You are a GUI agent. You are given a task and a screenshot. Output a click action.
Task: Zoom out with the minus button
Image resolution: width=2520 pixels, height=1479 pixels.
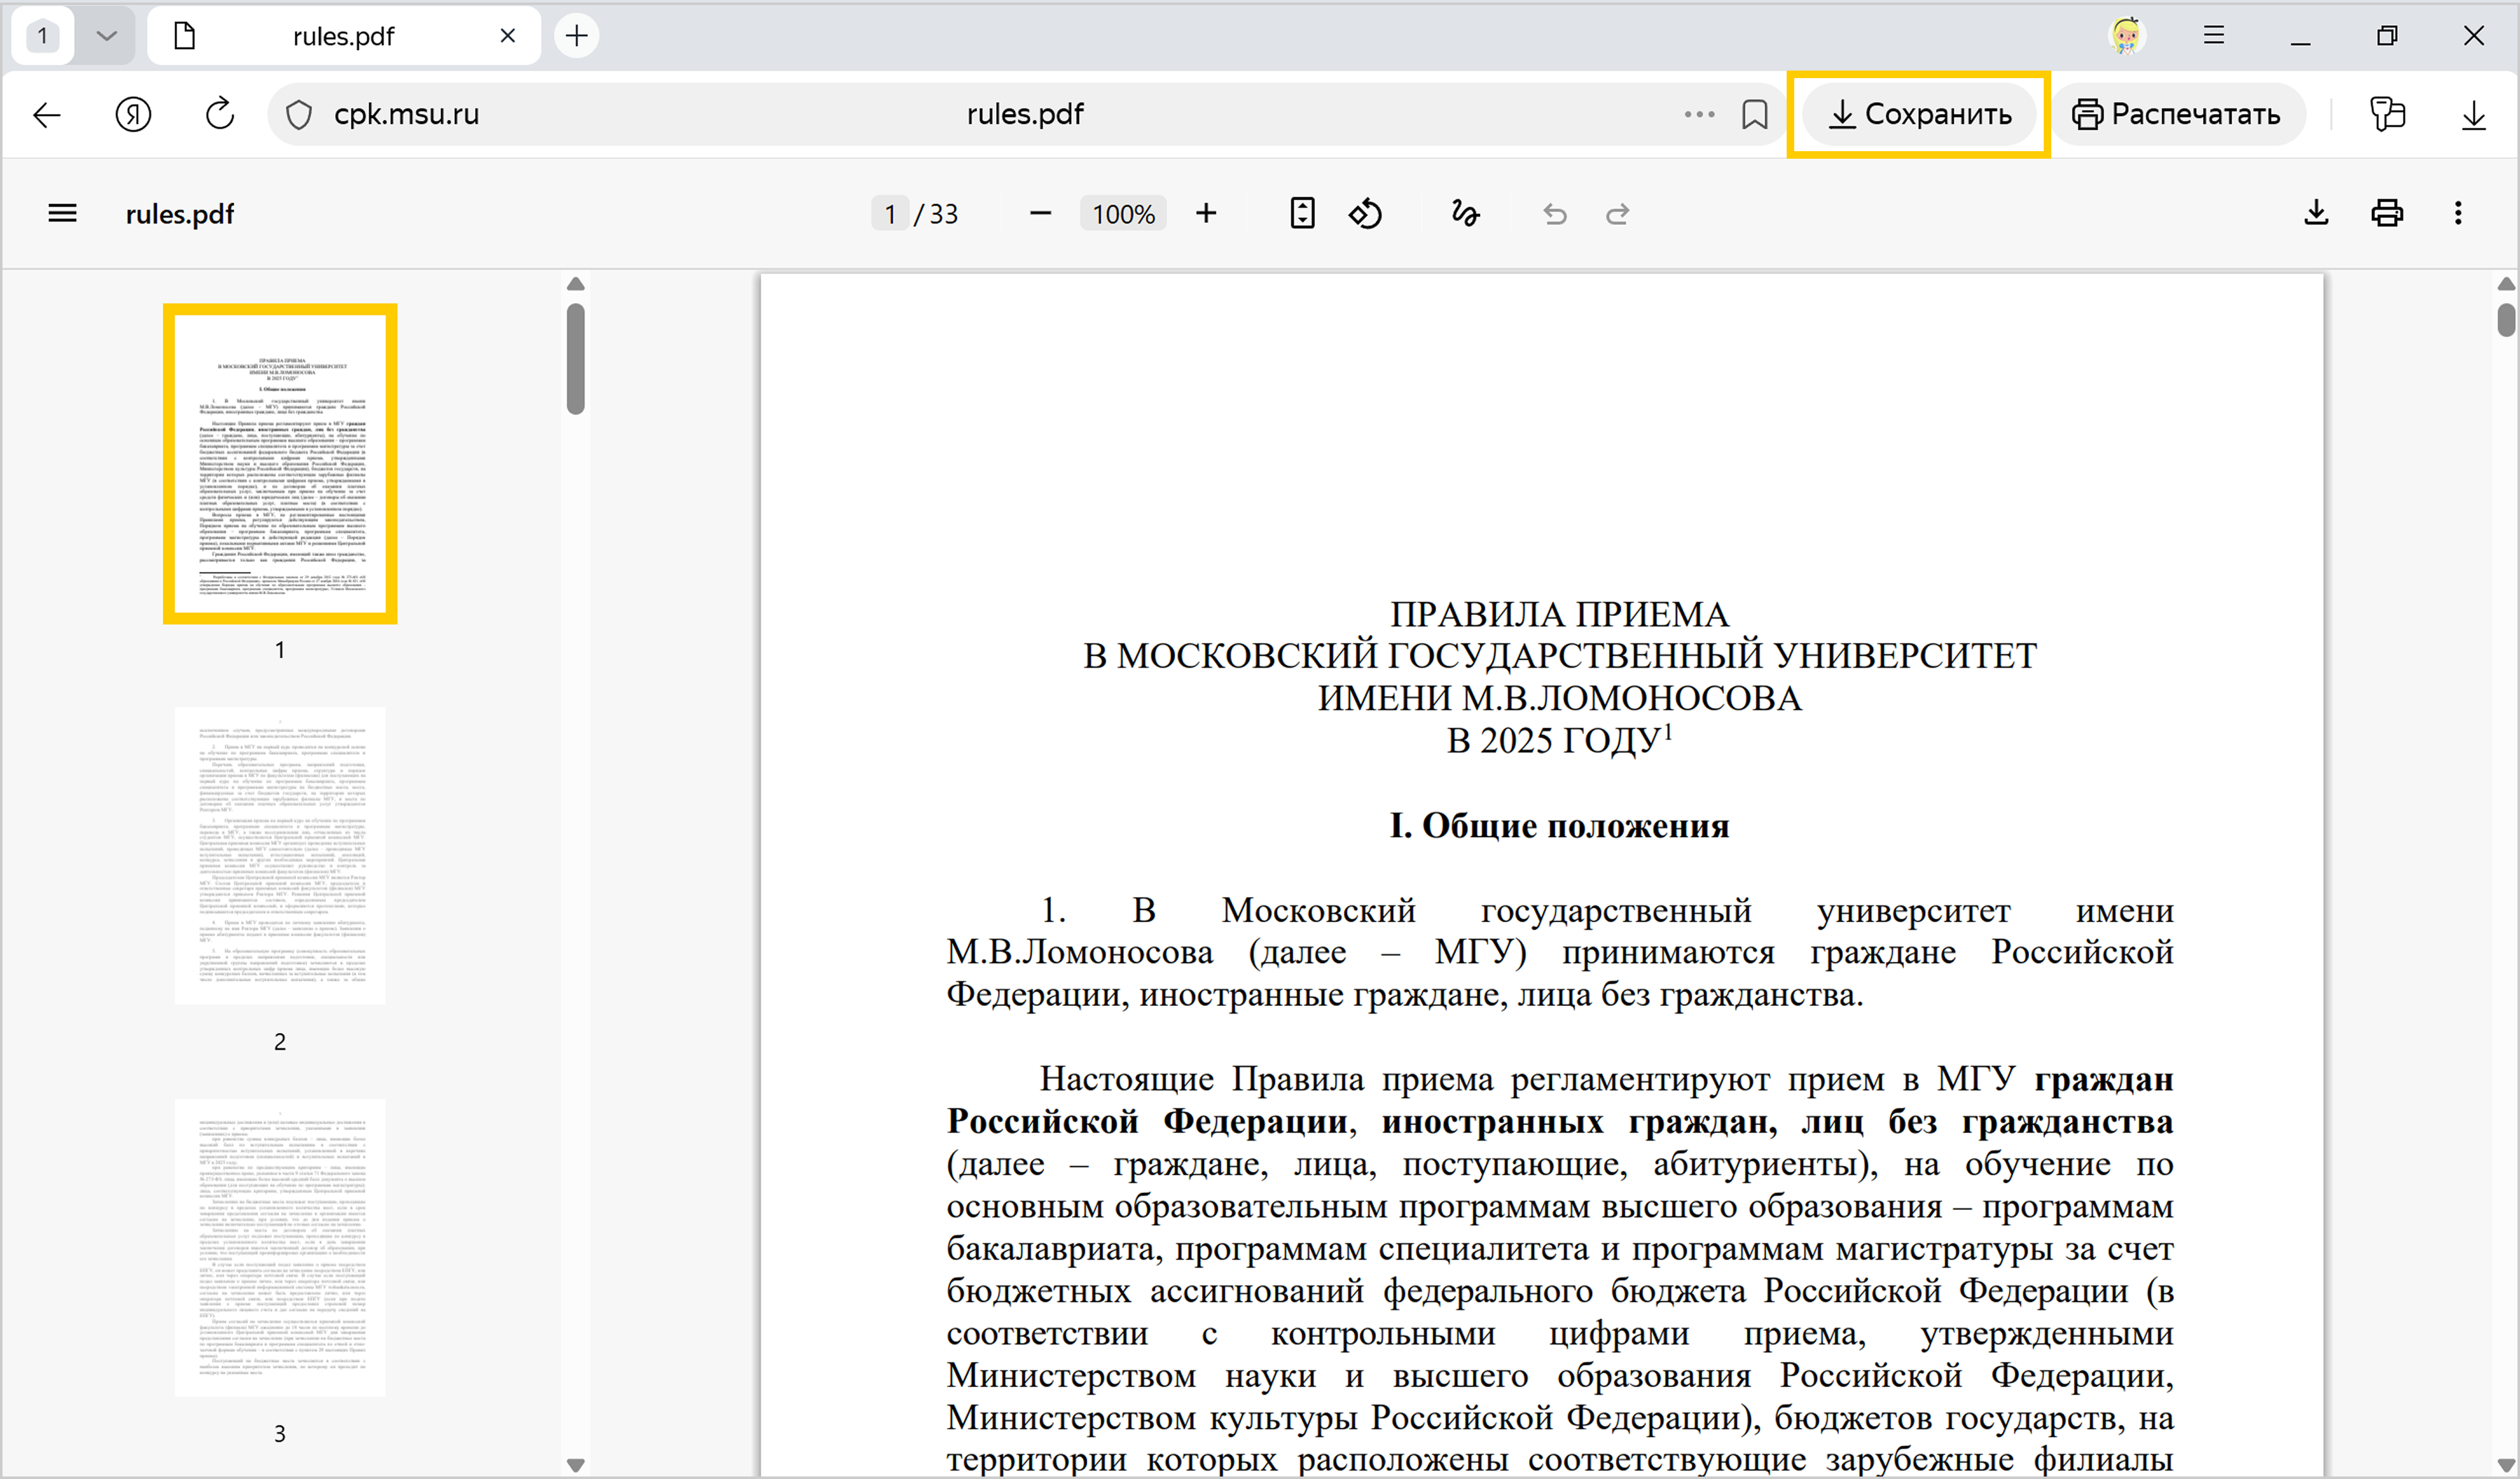[1040, 213]
